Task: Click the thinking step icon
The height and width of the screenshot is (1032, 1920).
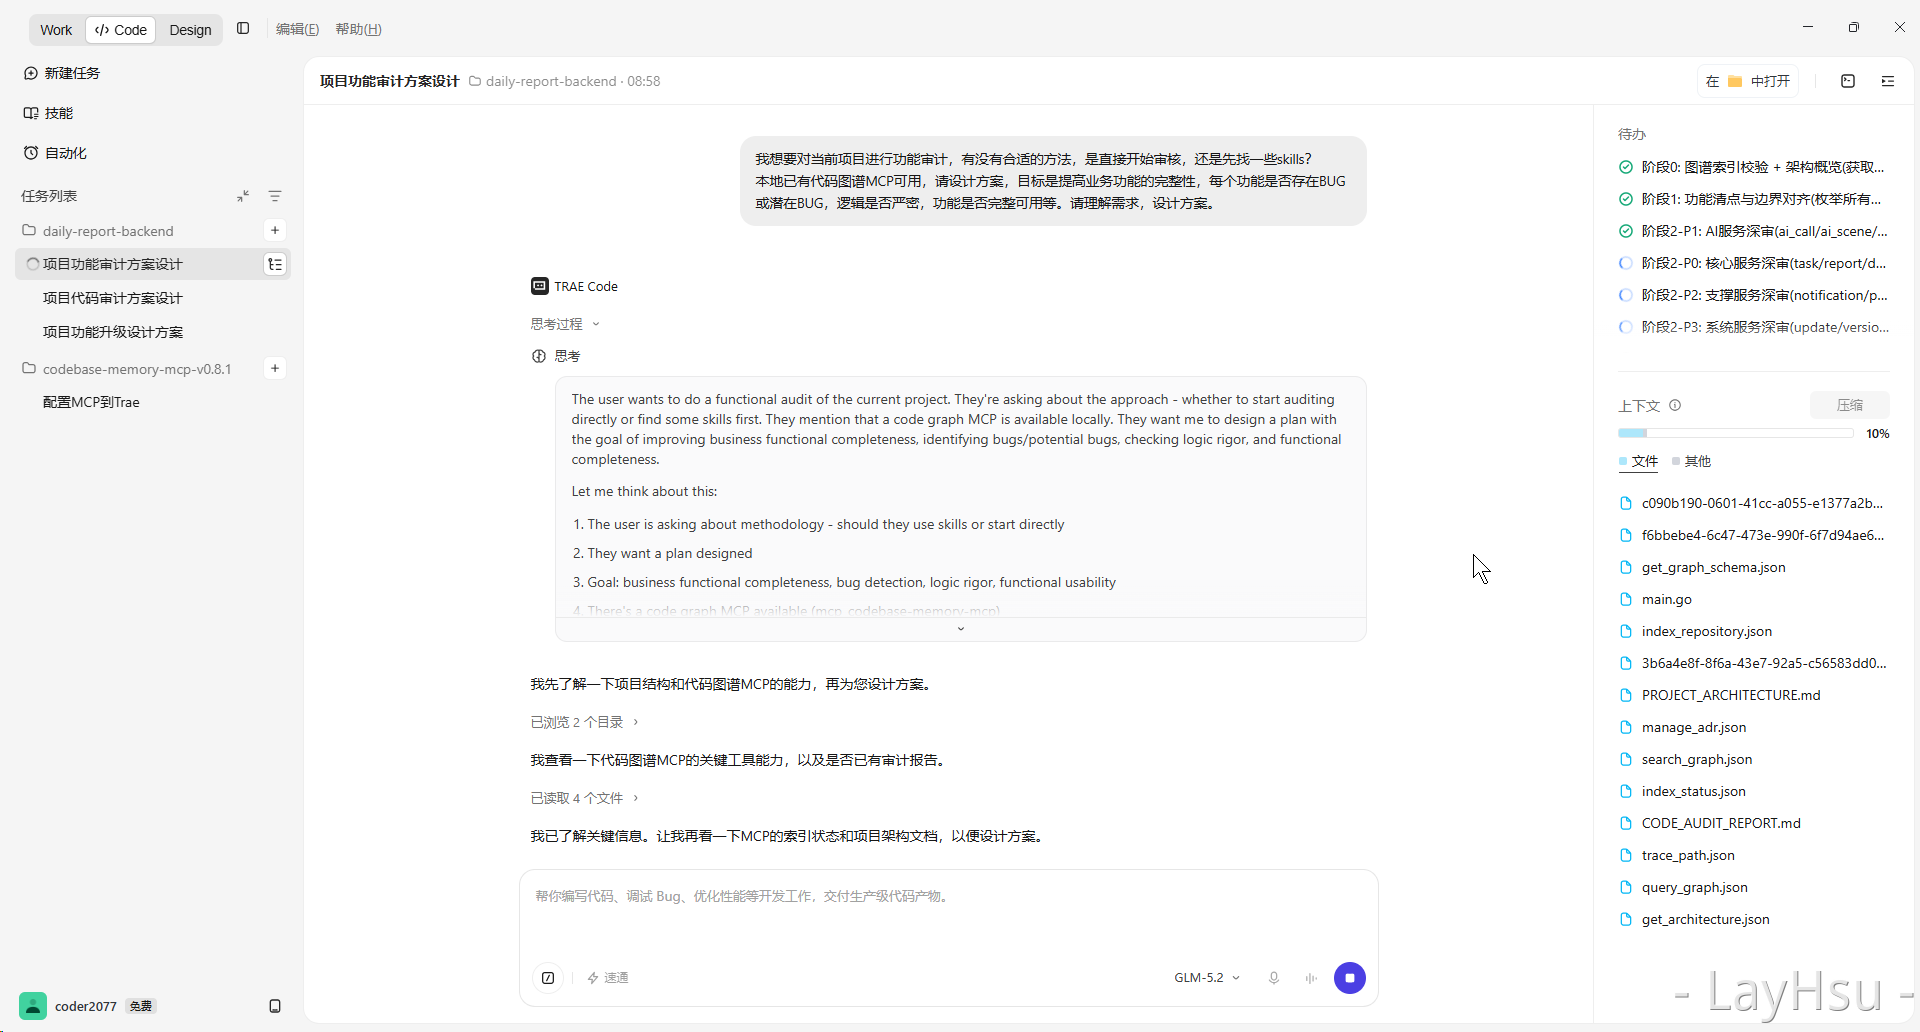Action: 539,356
